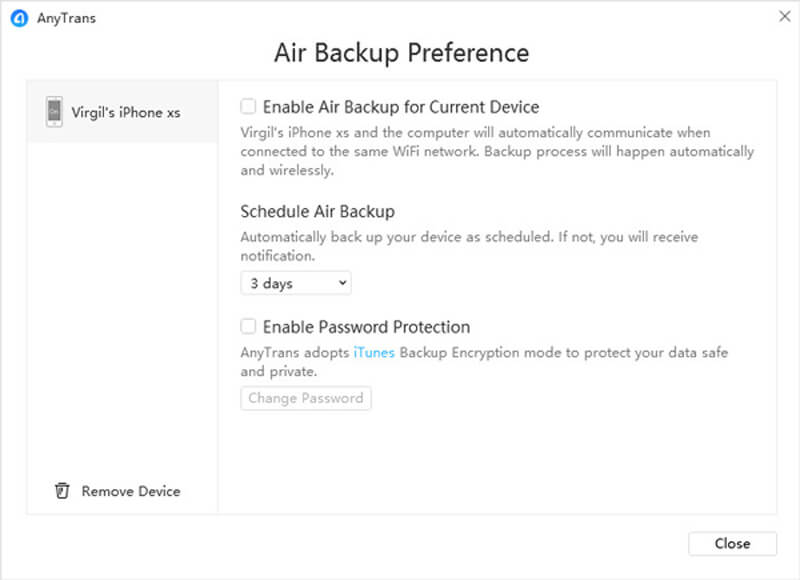Image resolution: width=800 pixels, height=580 pixels.
Task: Click the AnyTrans window title text
Action: click(x=68, y=17)
